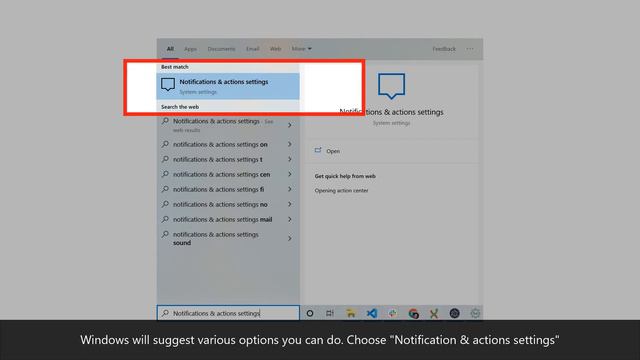Open the green X app icon on taskbar

click(x=434, y=313)
